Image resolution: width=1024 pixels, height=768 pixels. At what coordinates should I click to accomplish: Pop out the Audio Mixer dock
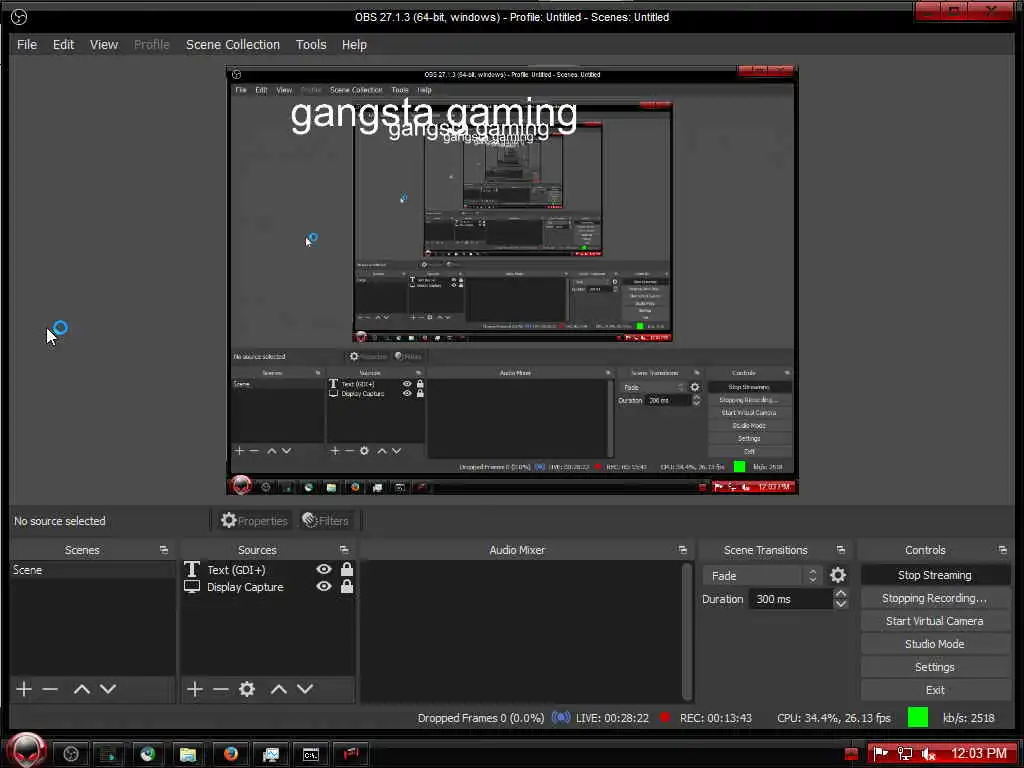pyautogui.click(x=682, y=550)
